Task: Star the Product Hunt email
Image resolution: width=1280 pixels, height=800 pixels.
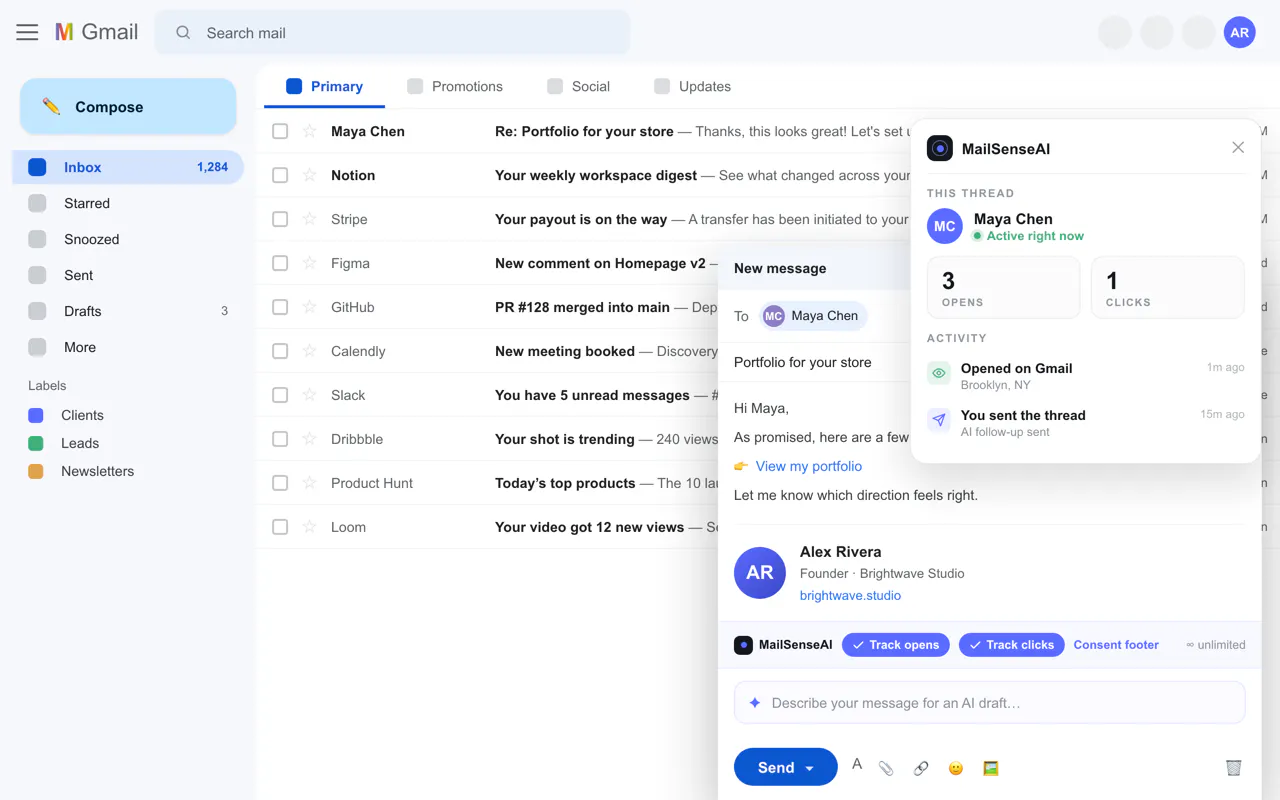Action: [309, 483]
